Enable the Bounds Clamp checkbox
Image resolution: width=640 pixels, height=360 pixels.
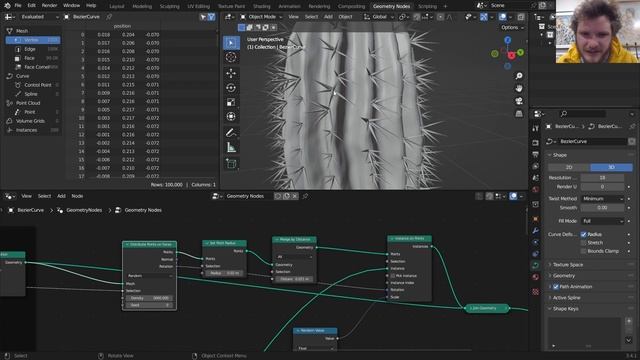coord(584,251)
